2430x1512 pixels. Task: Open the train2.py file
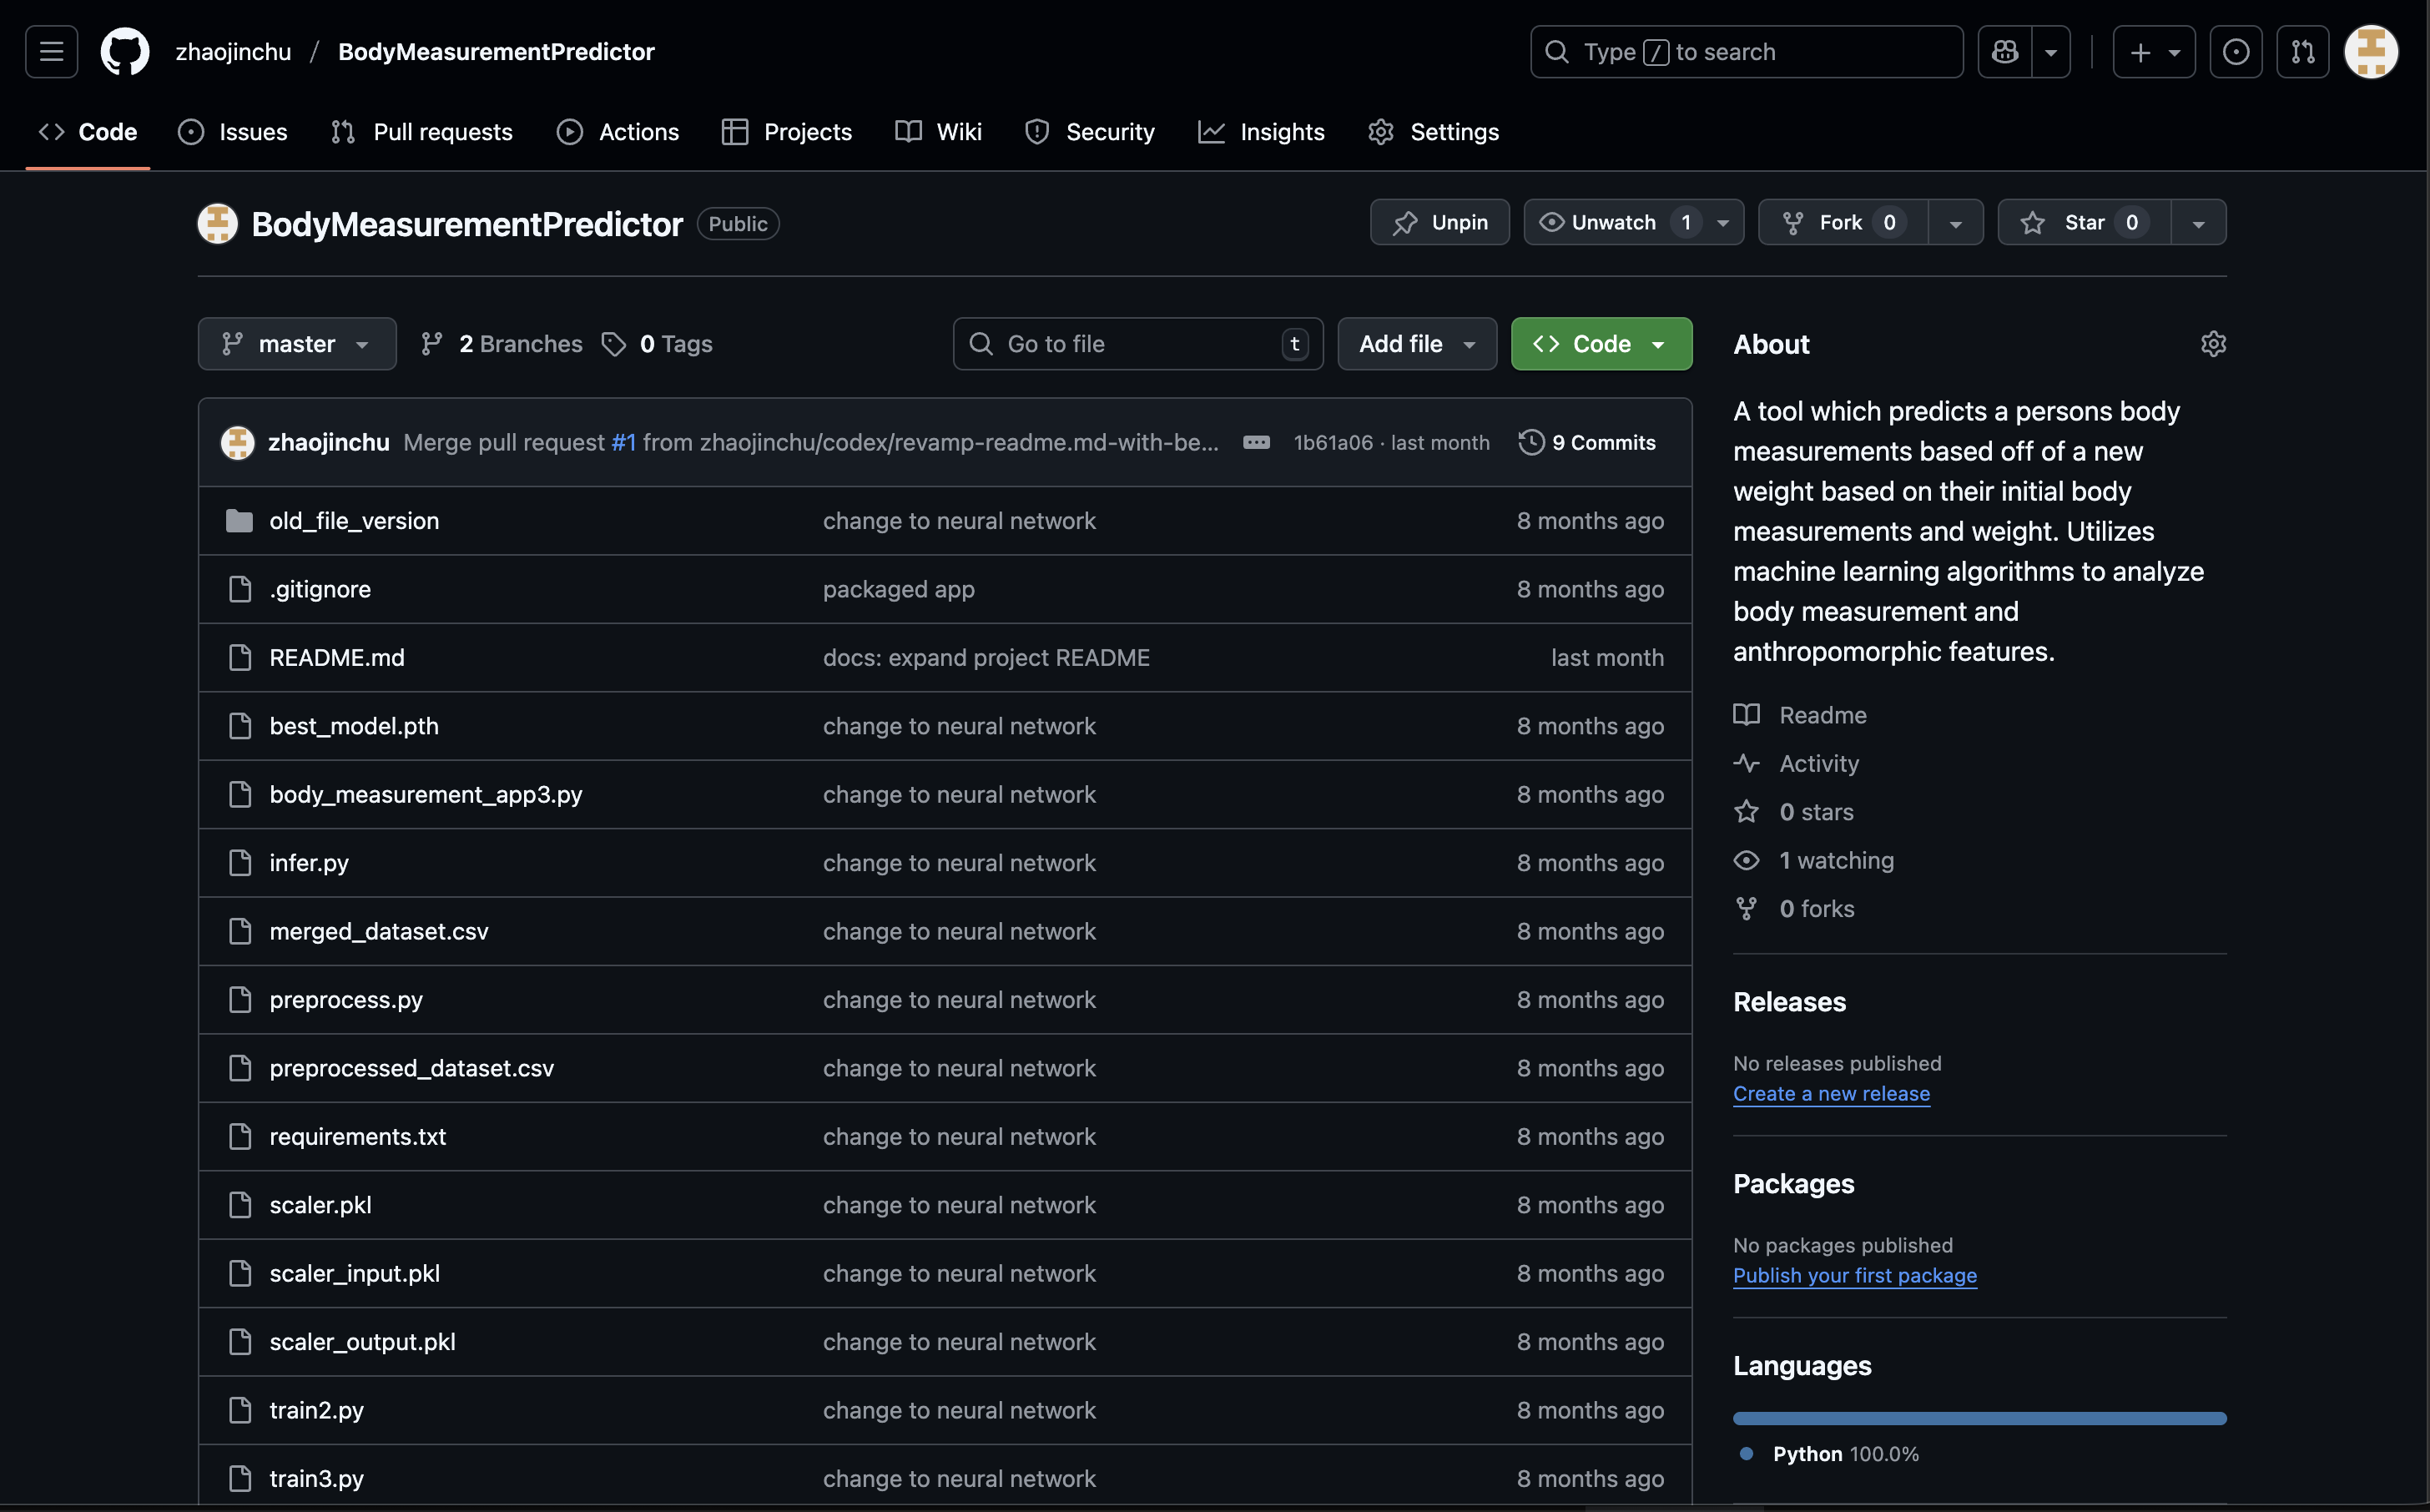point(316,1410)
